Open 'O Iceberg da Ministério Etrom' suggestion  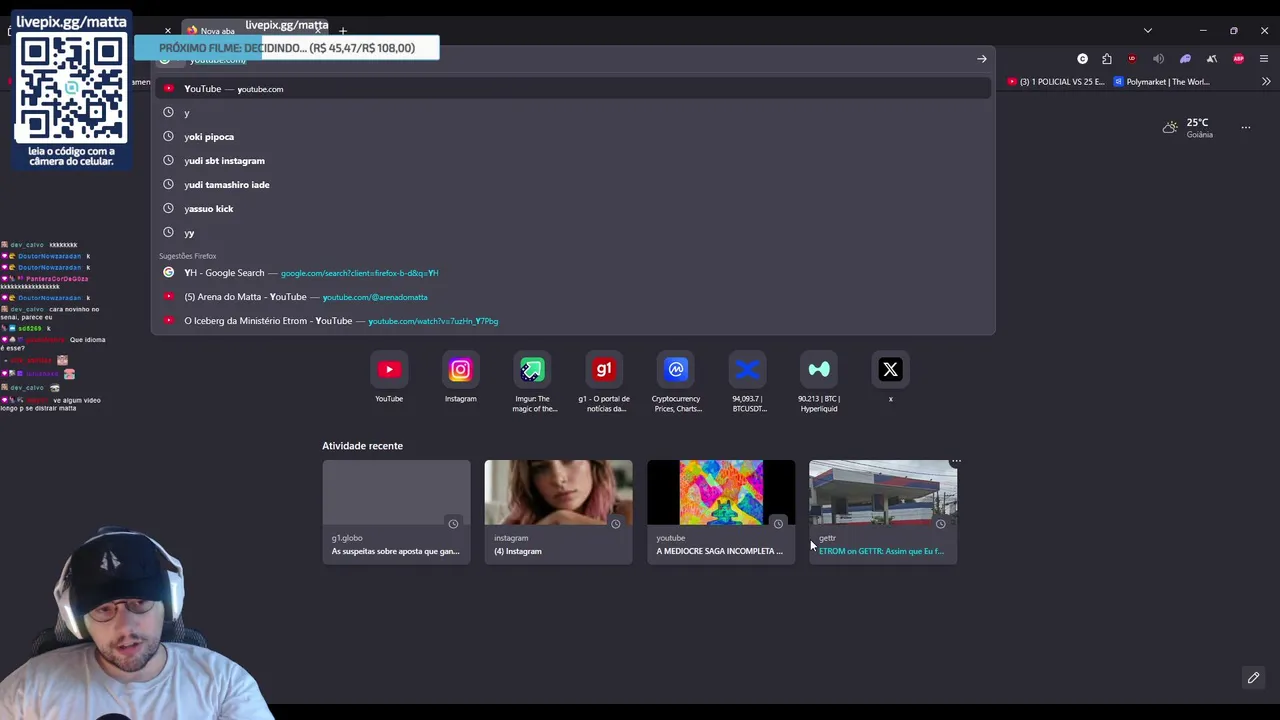(572, 321)
